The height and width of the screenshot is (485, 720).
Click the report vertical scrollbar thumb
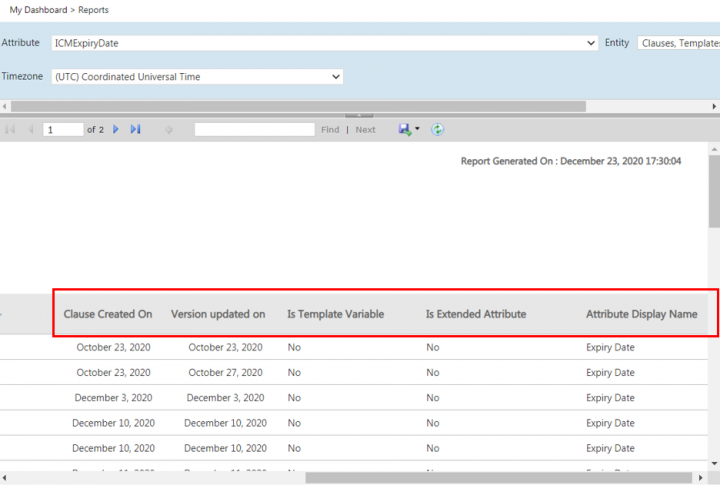pos(714,190)
